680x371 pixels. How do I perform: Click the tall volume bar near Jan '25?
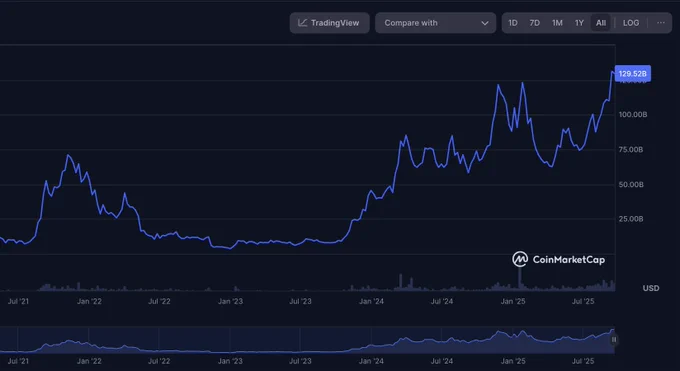click(x=520, y=279)
